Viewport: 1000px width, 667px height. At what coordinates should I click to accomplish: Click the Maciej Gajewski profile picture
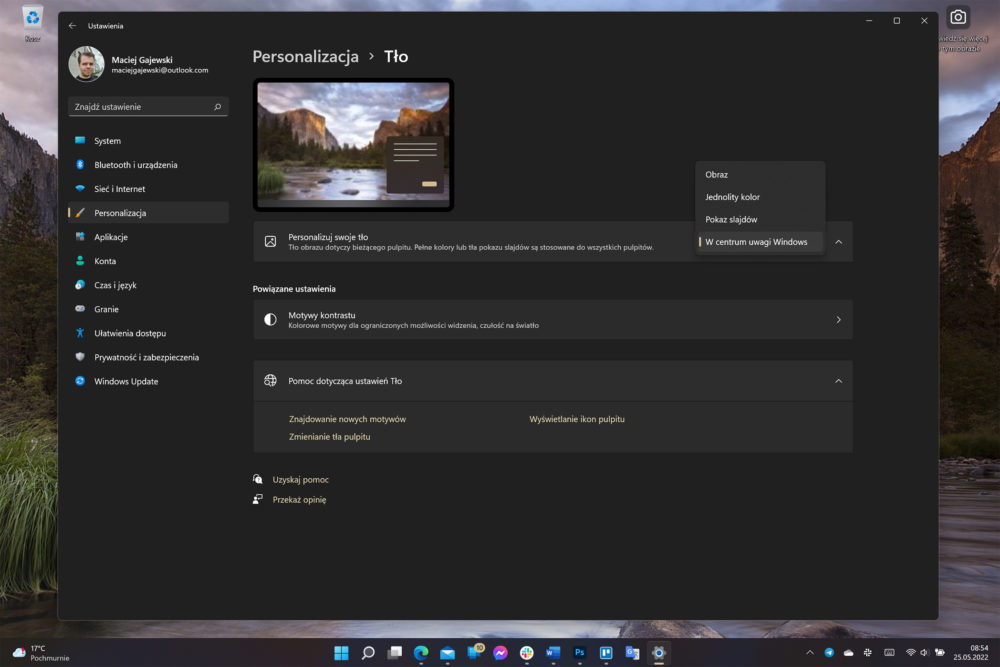[86, 64]
